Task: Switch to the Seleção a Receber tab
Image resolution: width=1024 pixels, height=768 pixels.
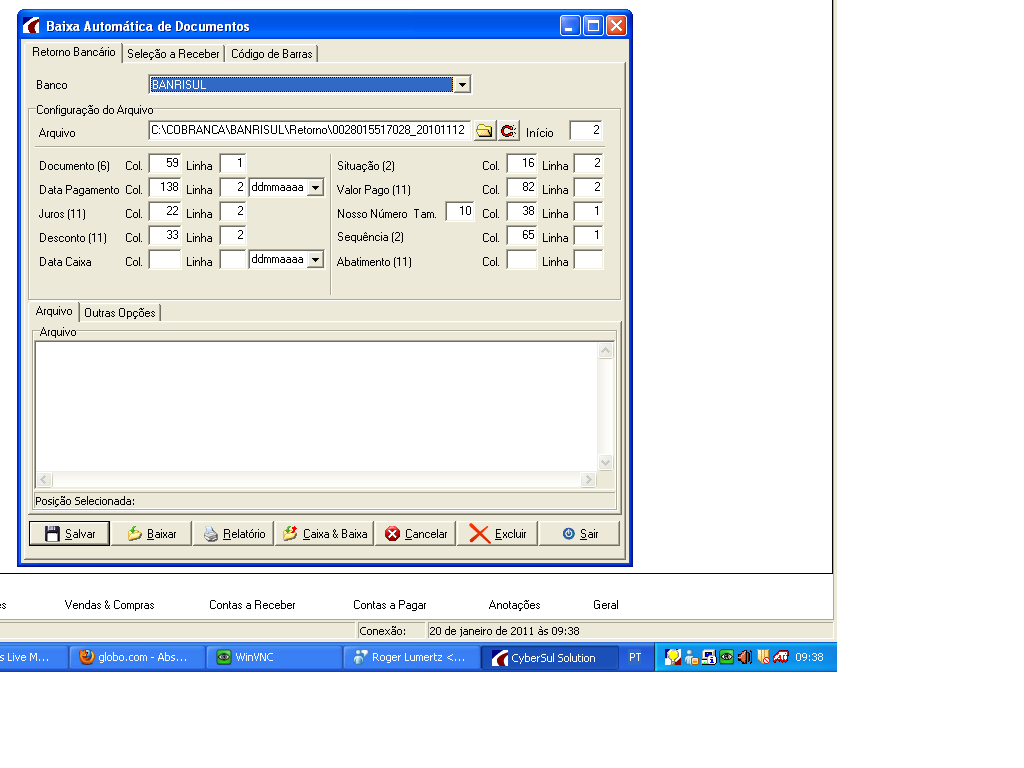Action: (x=173, y=54)
